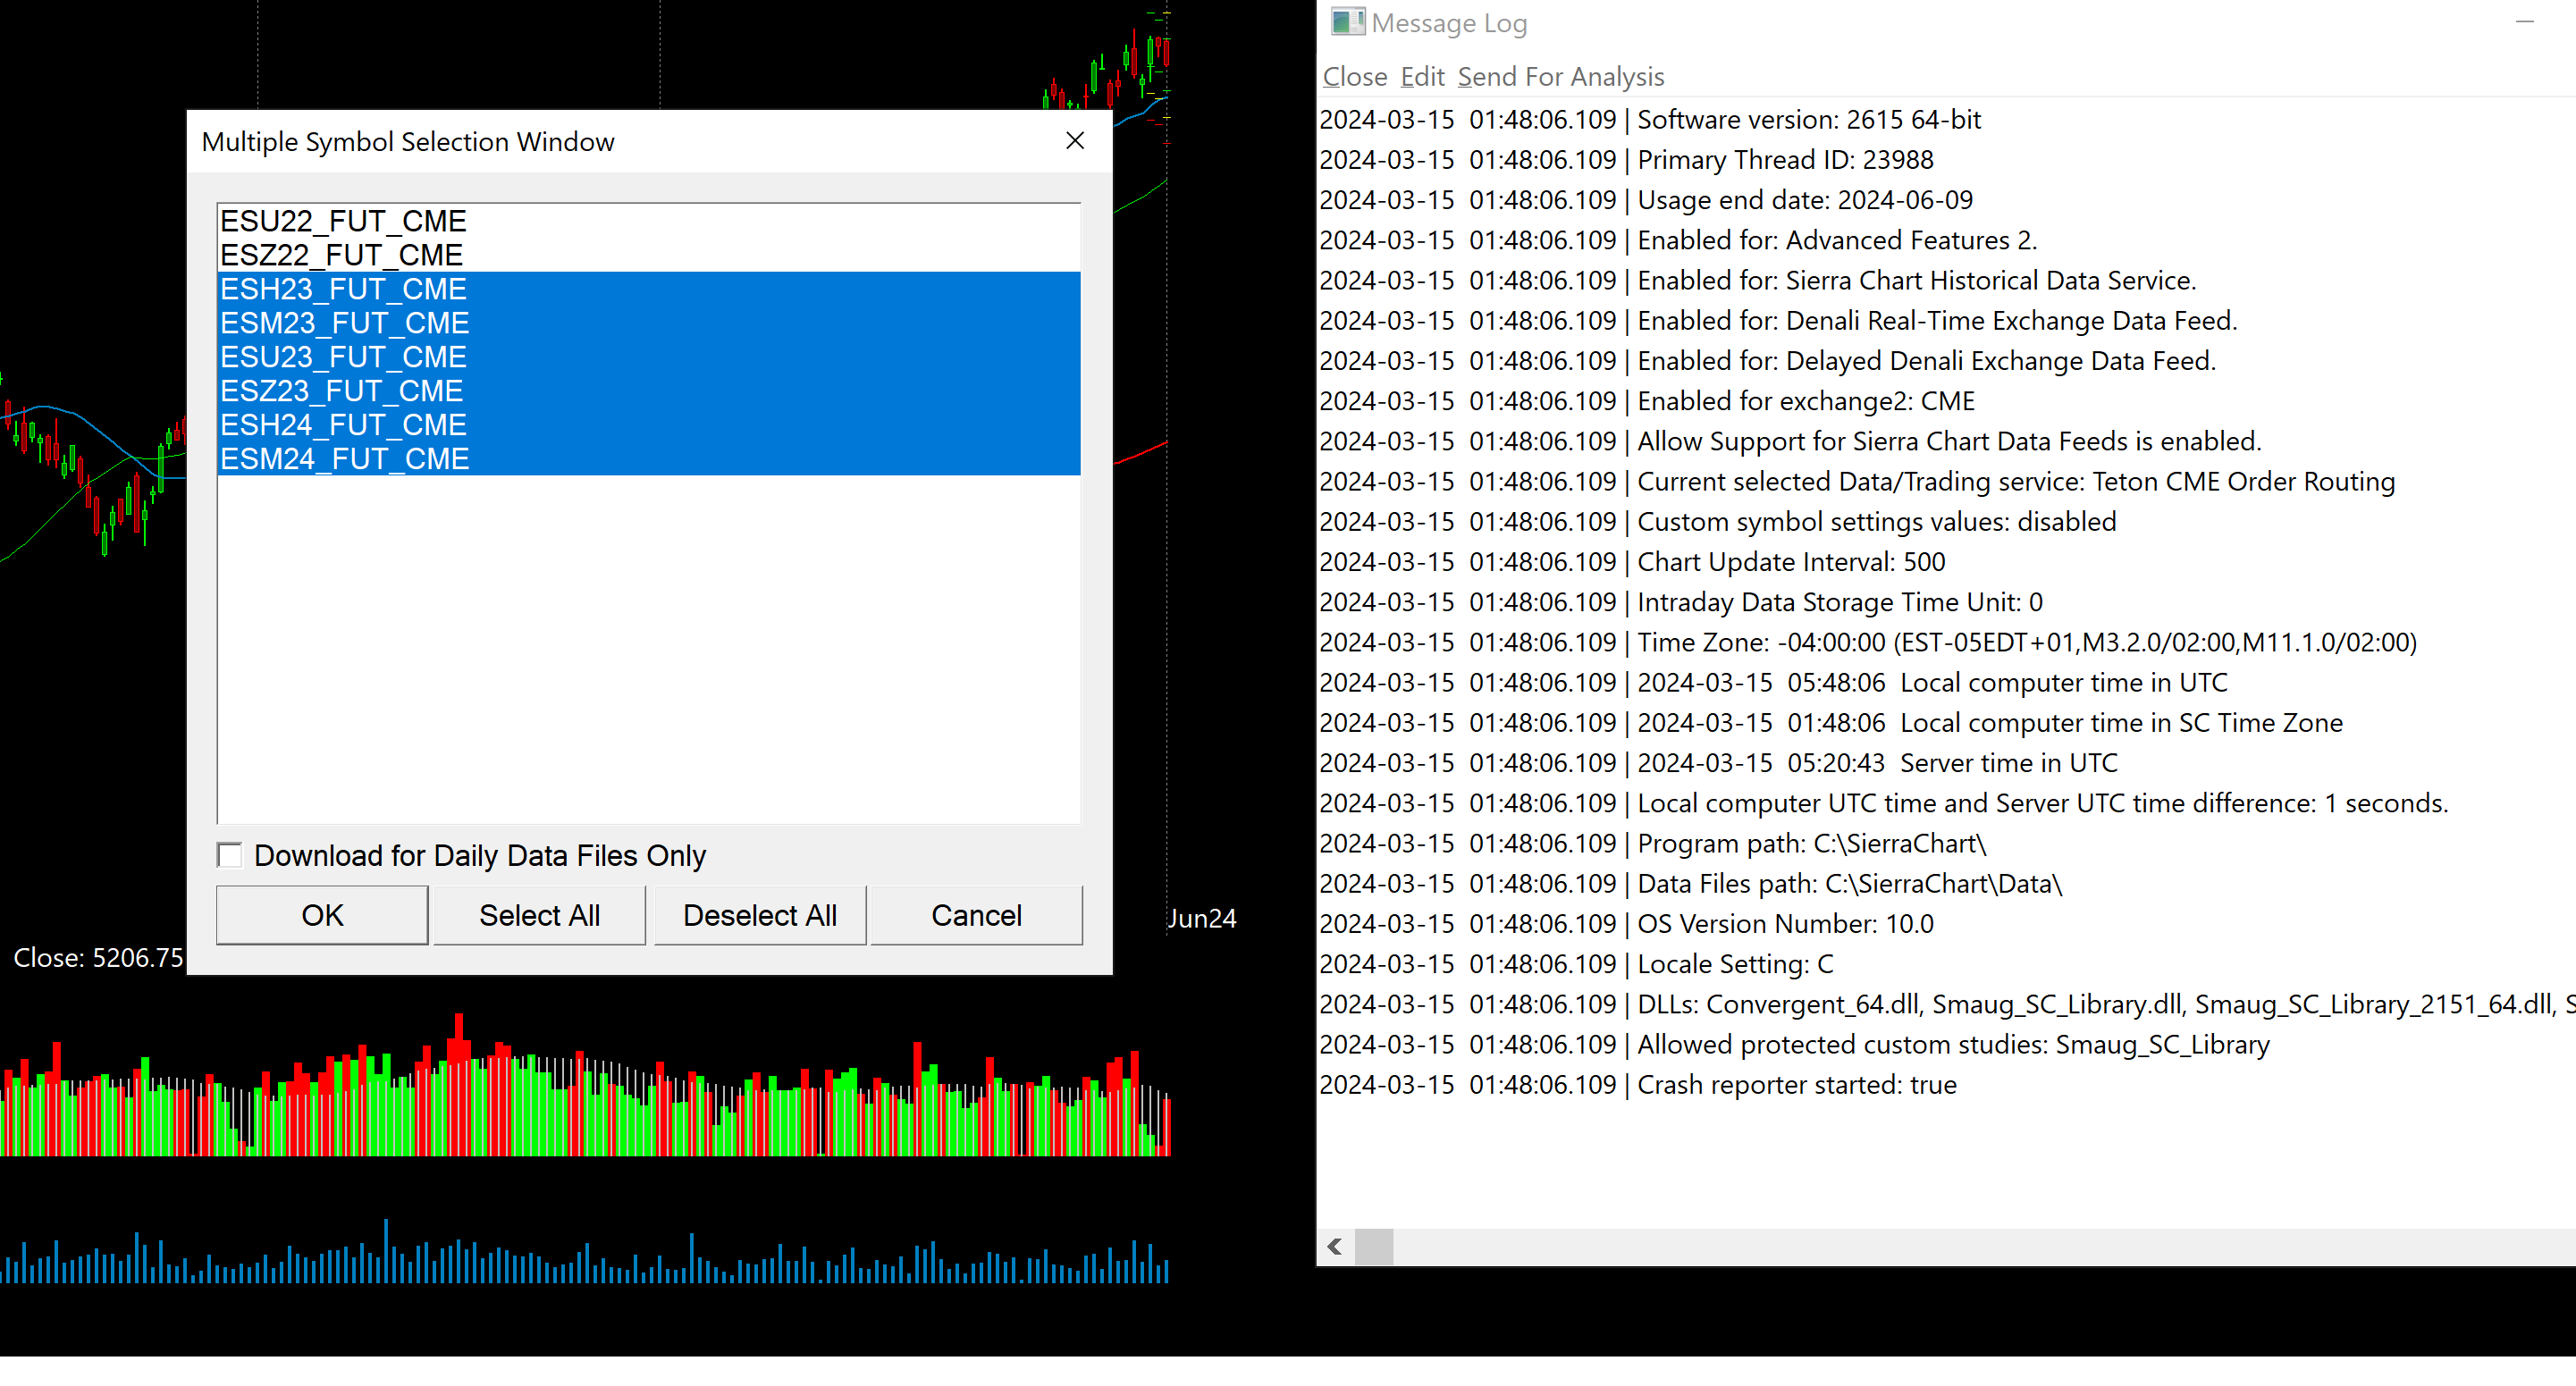
Task: Click ESM24_FUT_CME in symbol list
Action: (x=344, y=459)
